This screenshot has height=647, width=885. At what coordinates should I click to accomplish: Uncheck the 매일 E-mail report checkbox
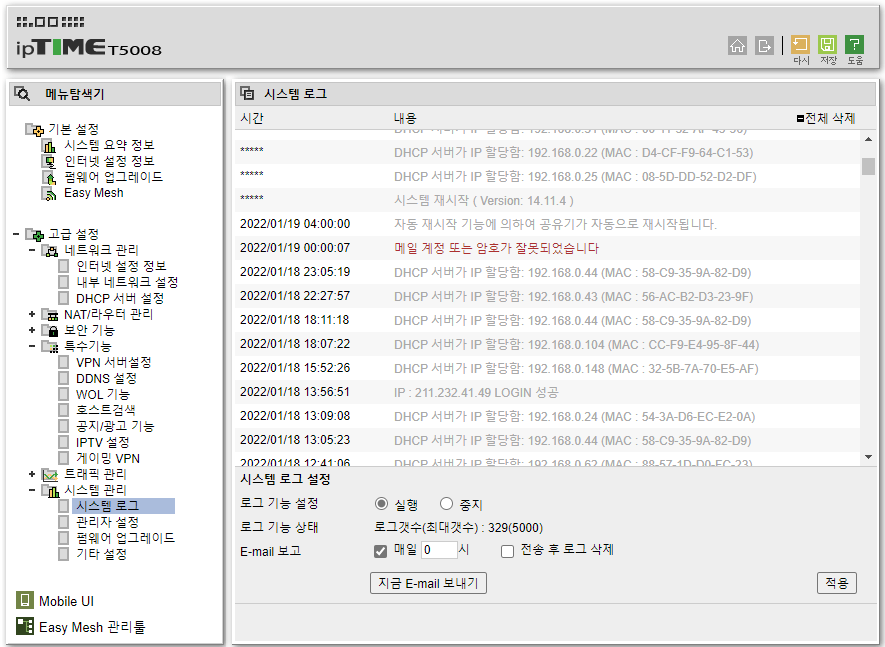pos(380,551)
